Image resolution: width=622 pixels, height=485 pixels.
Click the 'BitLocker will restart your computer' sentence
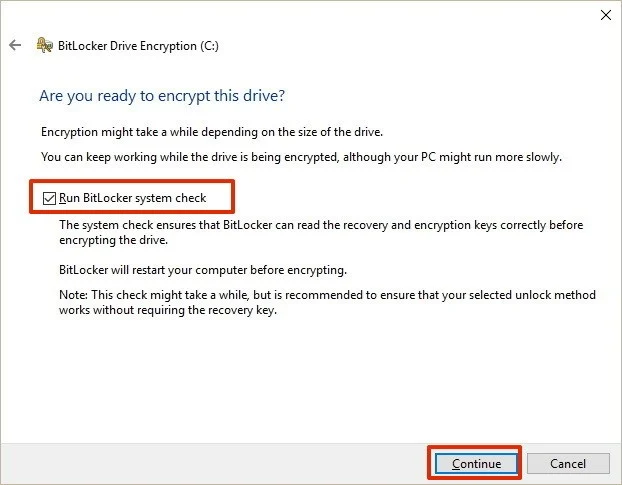(x=203, y=270)
